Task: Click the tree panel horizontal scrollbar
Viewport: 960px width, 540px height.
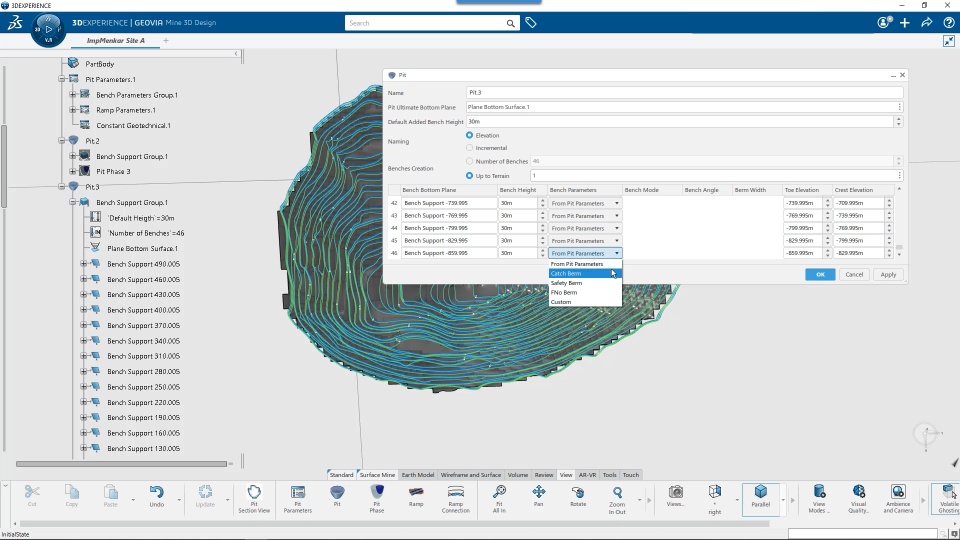Action: click(x=121, y=464)
